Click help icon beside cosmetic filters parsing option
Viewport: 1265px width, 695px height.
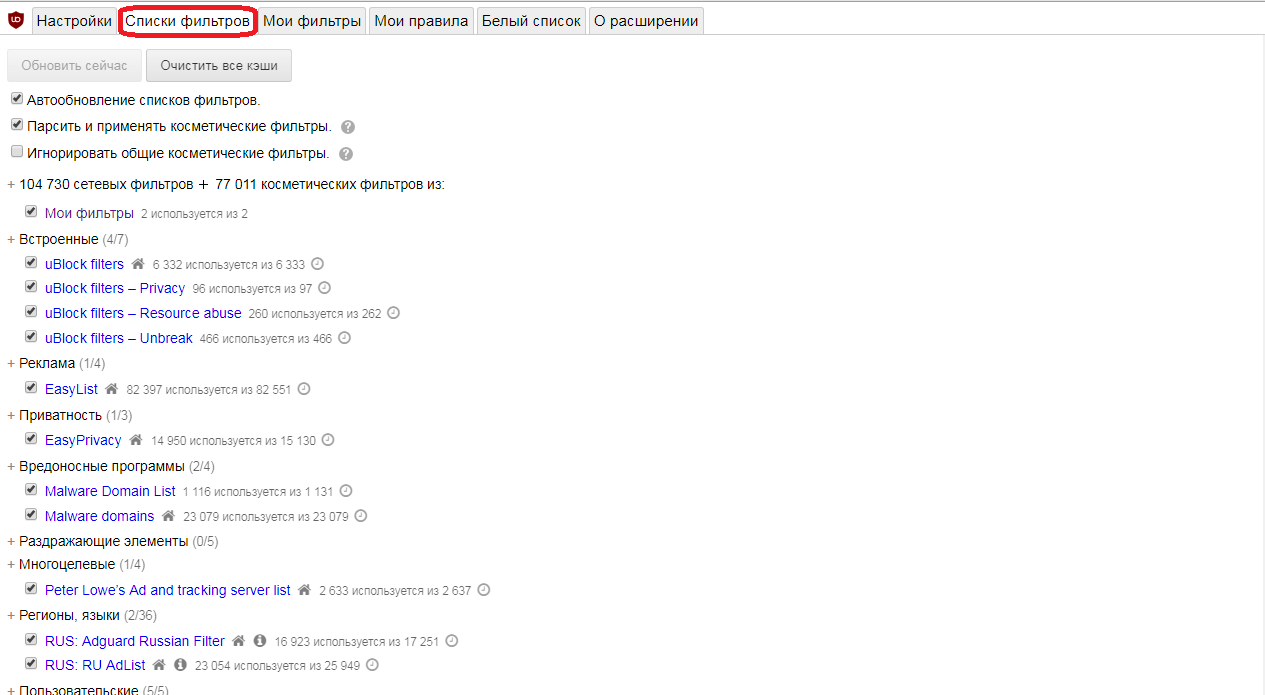tap(348, 128)
